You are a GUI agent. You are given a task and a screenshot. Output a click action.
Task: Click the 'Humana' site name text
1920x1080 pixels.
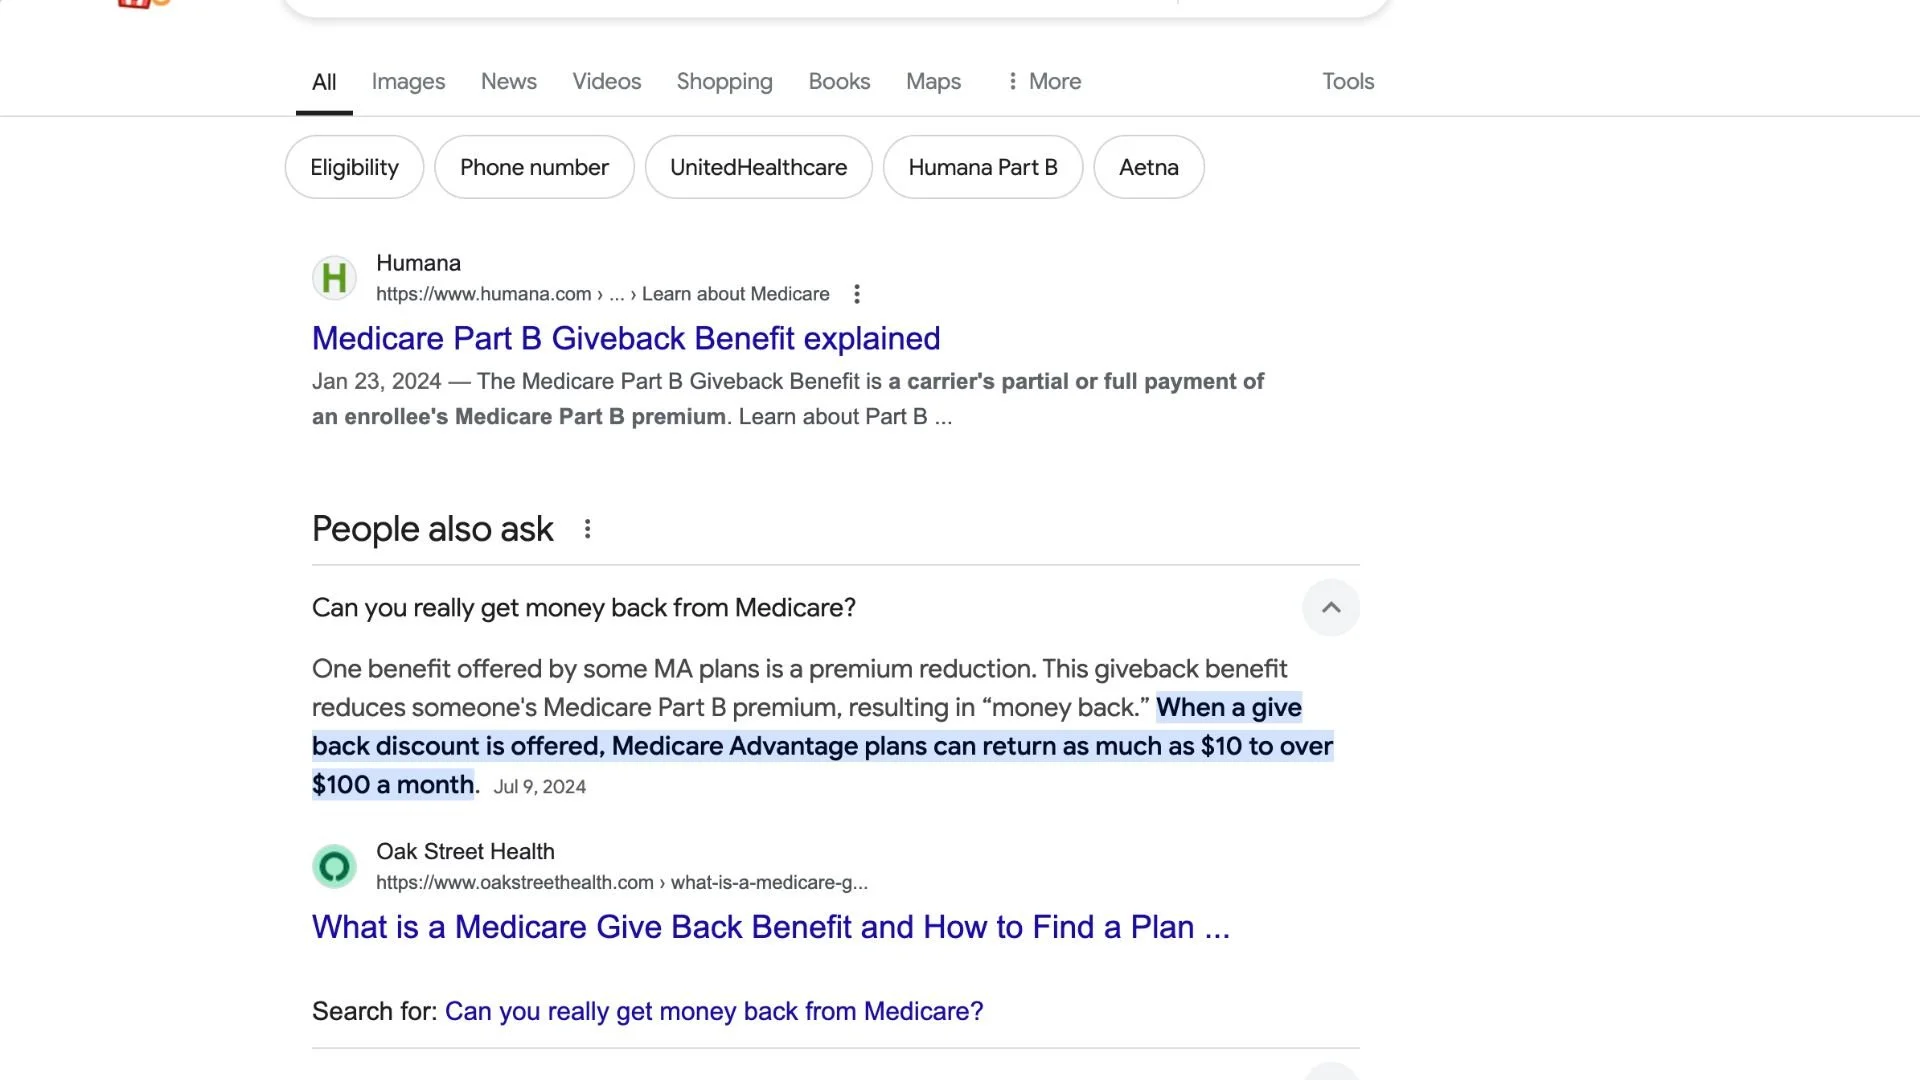[x=418, y=263]
